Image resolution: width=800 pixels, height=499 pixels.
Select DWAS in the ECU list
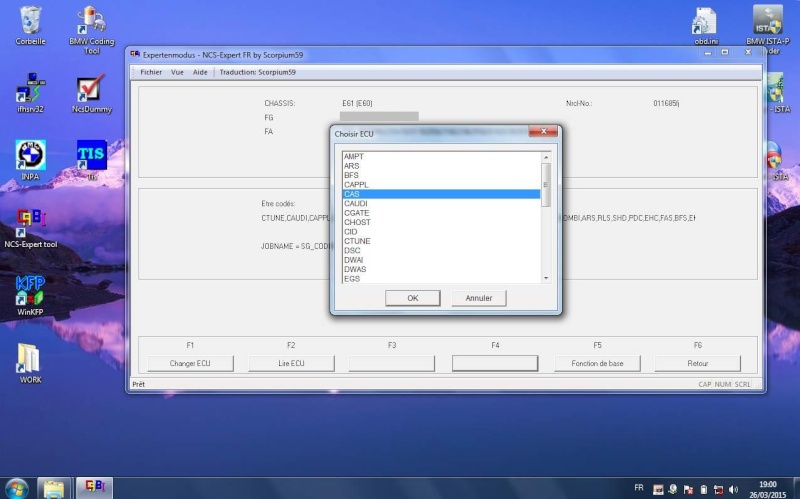point(441,269)
